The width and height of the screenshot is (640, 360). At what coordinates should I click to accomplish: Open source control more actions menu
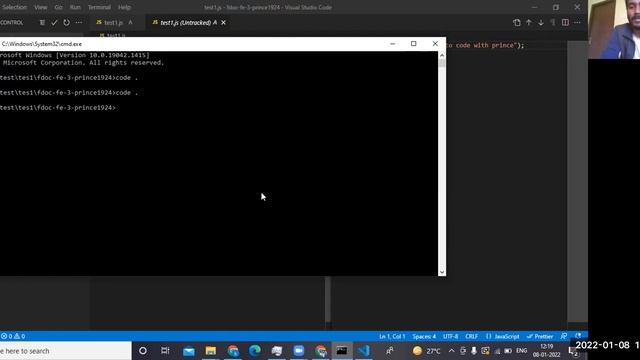pos(78,22)
